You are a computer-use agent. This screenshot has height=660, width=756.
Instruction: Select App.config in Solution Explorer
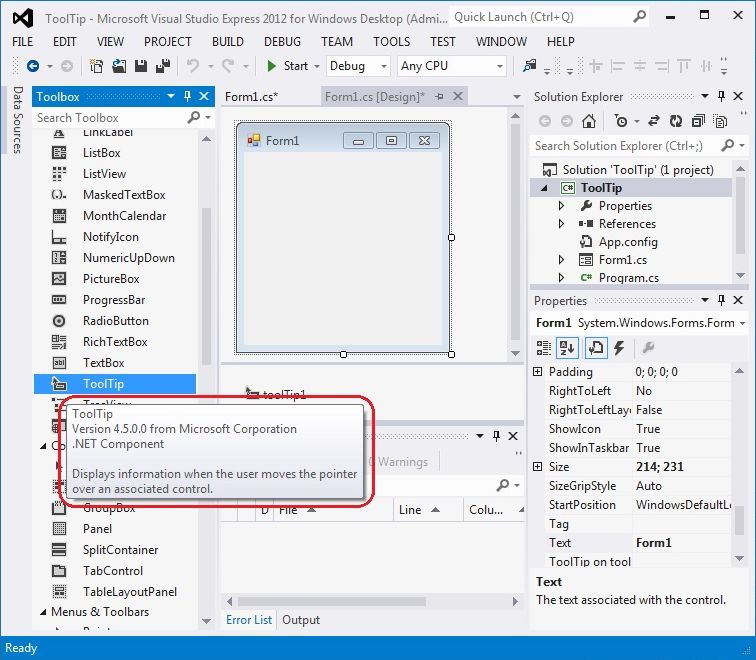627,242
